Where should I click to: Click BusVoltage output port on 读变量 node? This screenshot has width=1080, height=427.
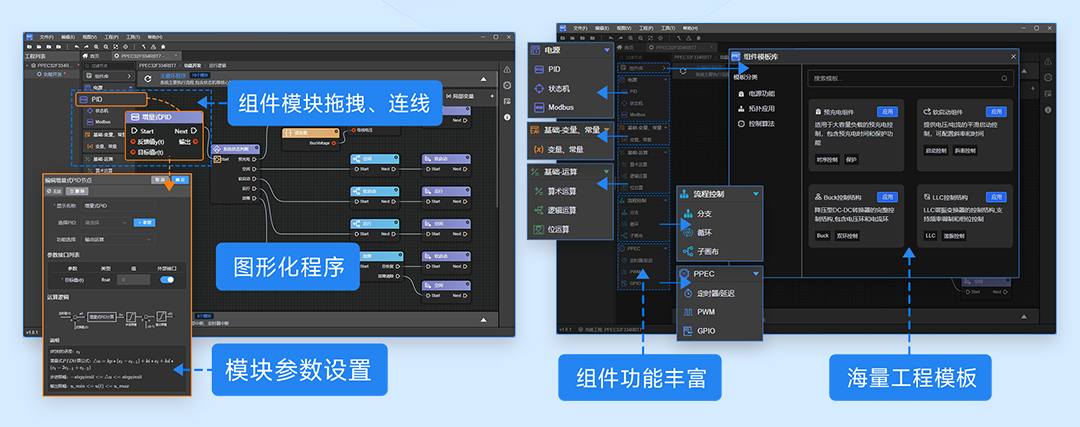point(333,143)
